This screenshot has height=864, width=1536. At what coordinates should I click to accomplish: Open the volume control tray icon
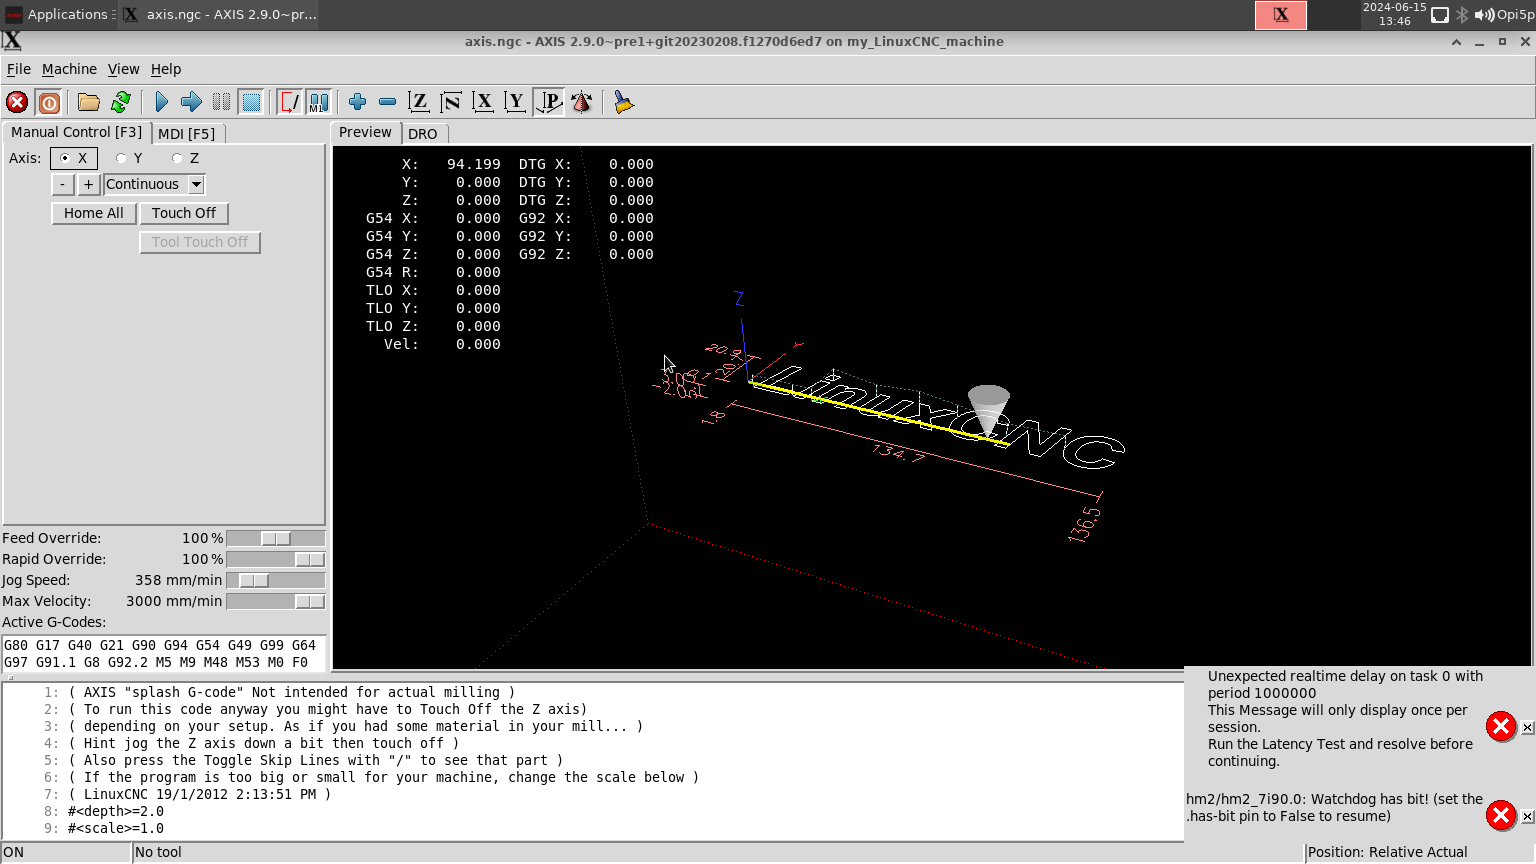click(1484, 15)
